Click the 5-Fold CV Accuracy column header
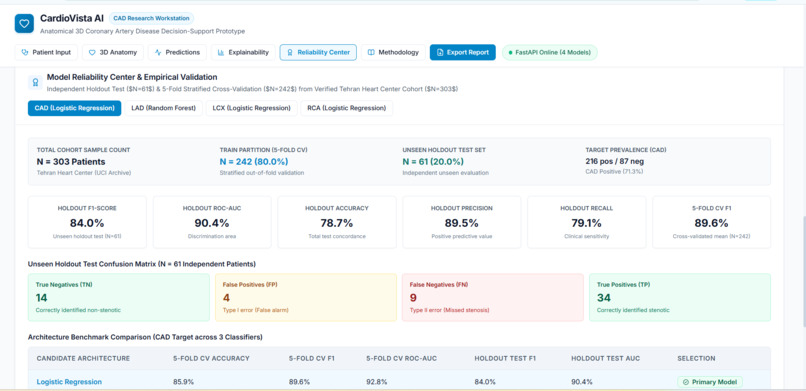Viewport: 806px width, 391px height. tap(211, 358)
